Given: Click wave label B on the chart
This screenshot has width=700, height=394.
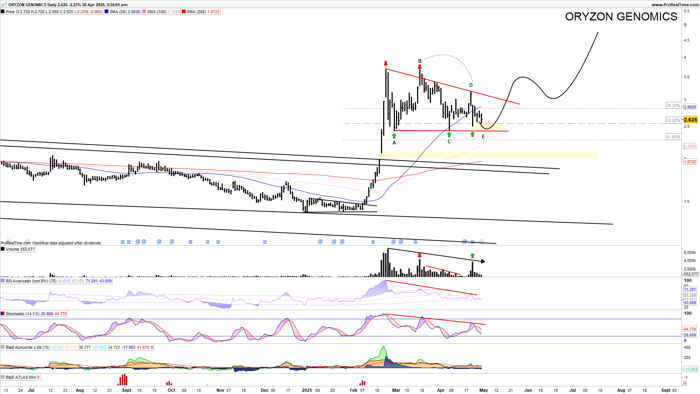Looking at the screenshot, I should [420, 61].
